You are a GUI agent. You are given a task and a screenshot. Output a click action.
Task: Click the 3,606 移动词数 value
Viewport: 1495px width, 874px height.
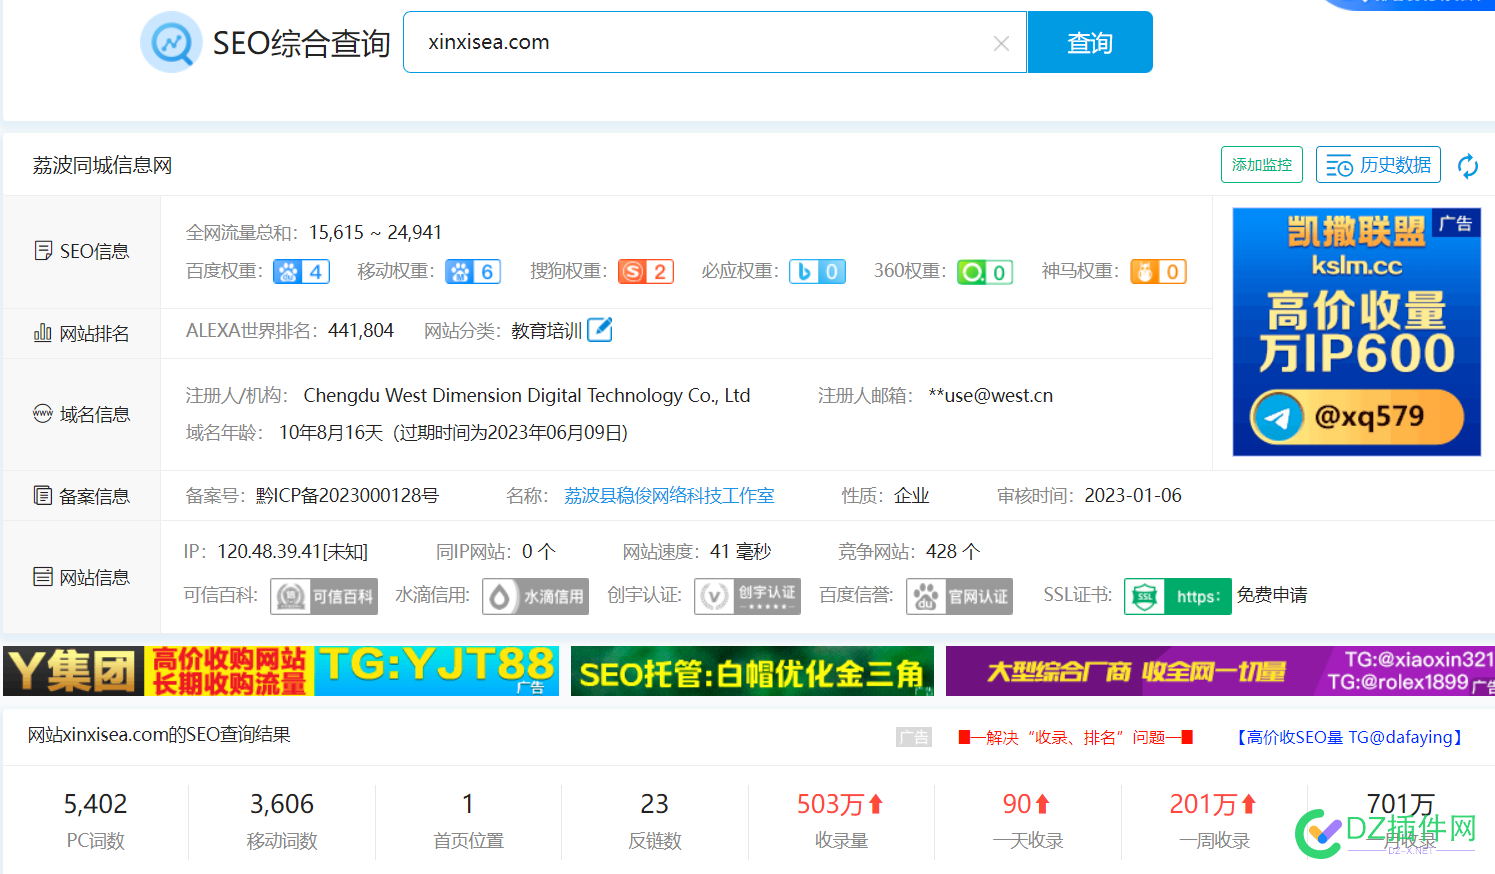(282, 804)
